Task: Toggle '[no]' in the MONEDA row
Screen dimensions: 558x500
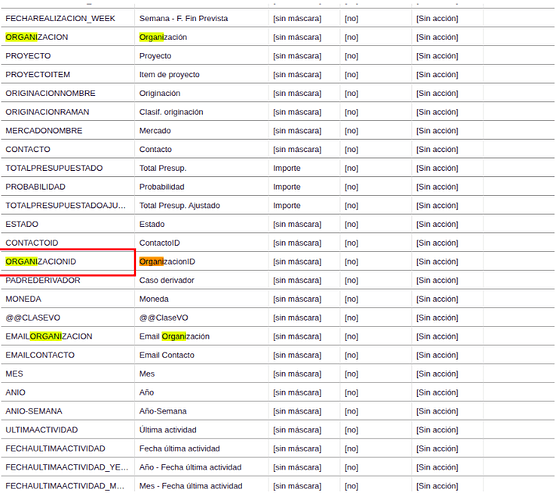Action: pos(351,299)
